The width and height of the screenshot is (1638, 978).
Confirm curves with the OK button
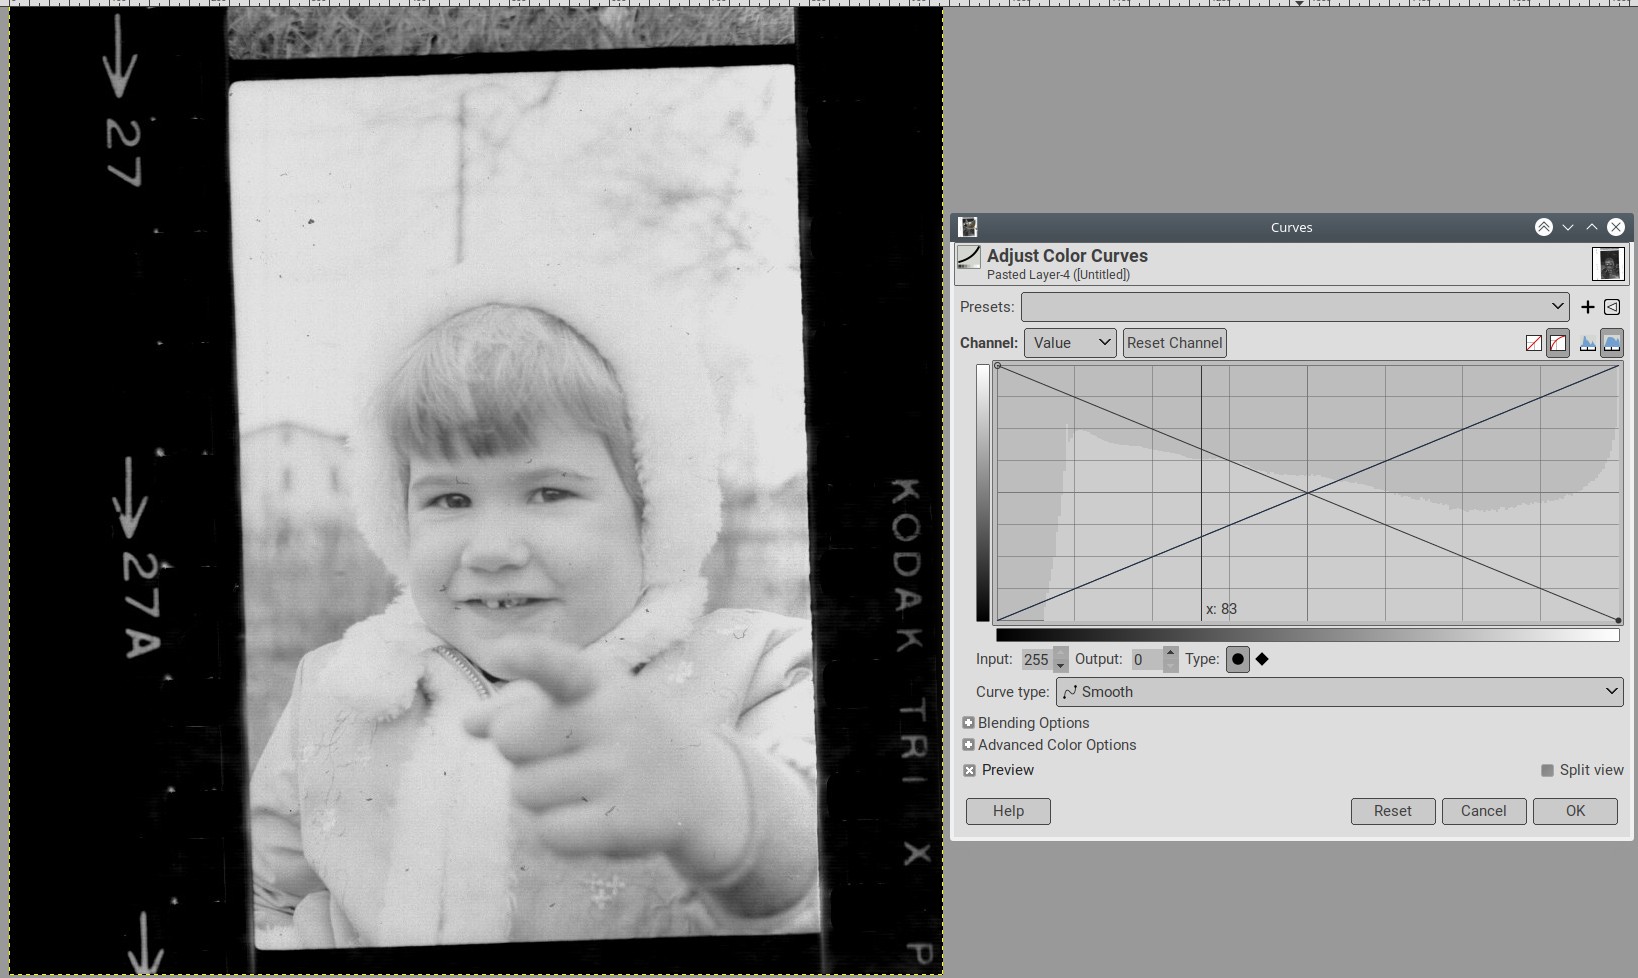click(x=1575, y=811)
